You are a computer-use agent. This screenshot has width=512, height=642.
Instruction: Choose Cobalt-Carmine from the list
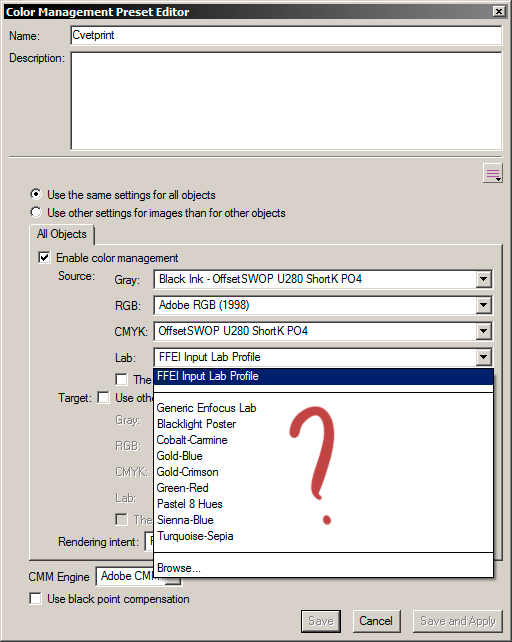[x=323, y=440]
